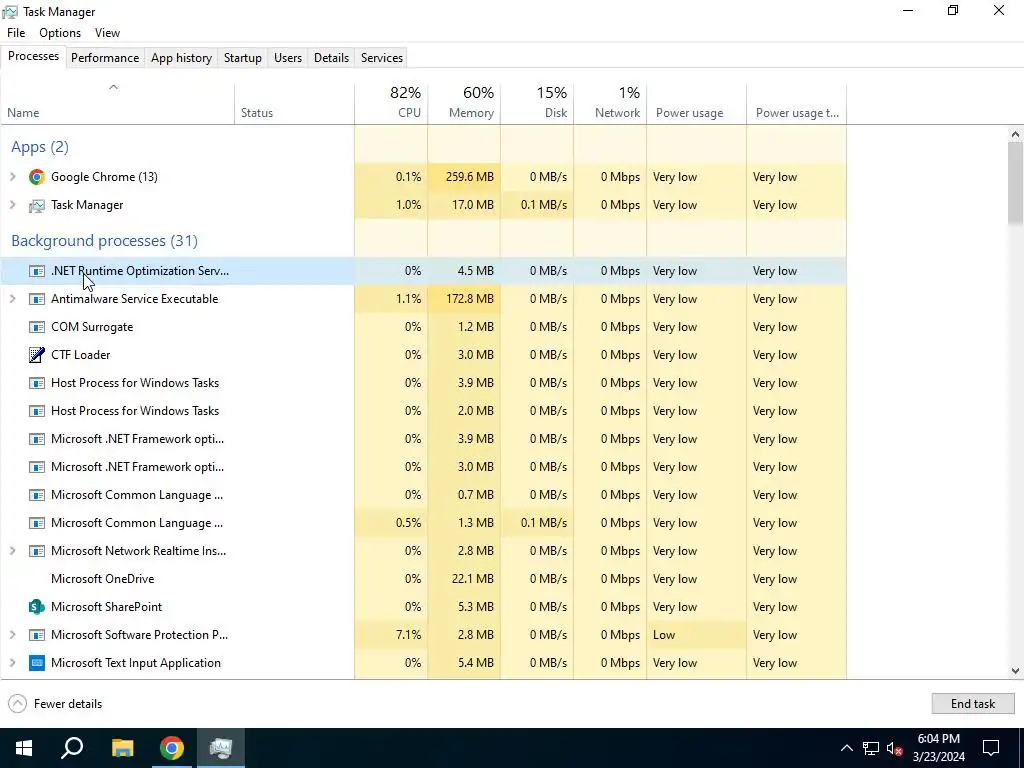Click the End task button
Image resolution: width=1024 pixels, height=768 pixels.
click(972, 704)
